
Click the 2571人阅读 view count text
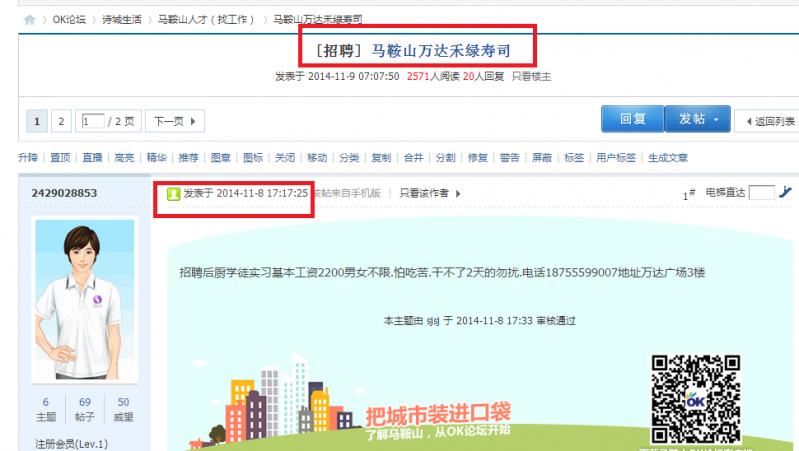tap(433, 76)
